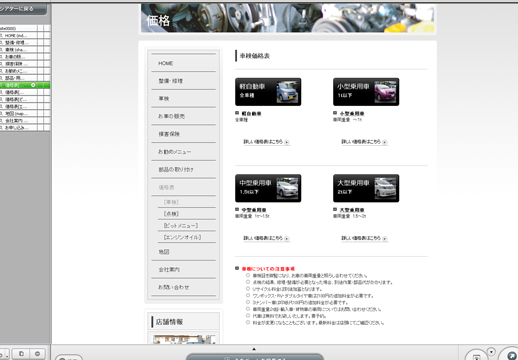Select the 車検 (sha... page in the site tree

19,50
